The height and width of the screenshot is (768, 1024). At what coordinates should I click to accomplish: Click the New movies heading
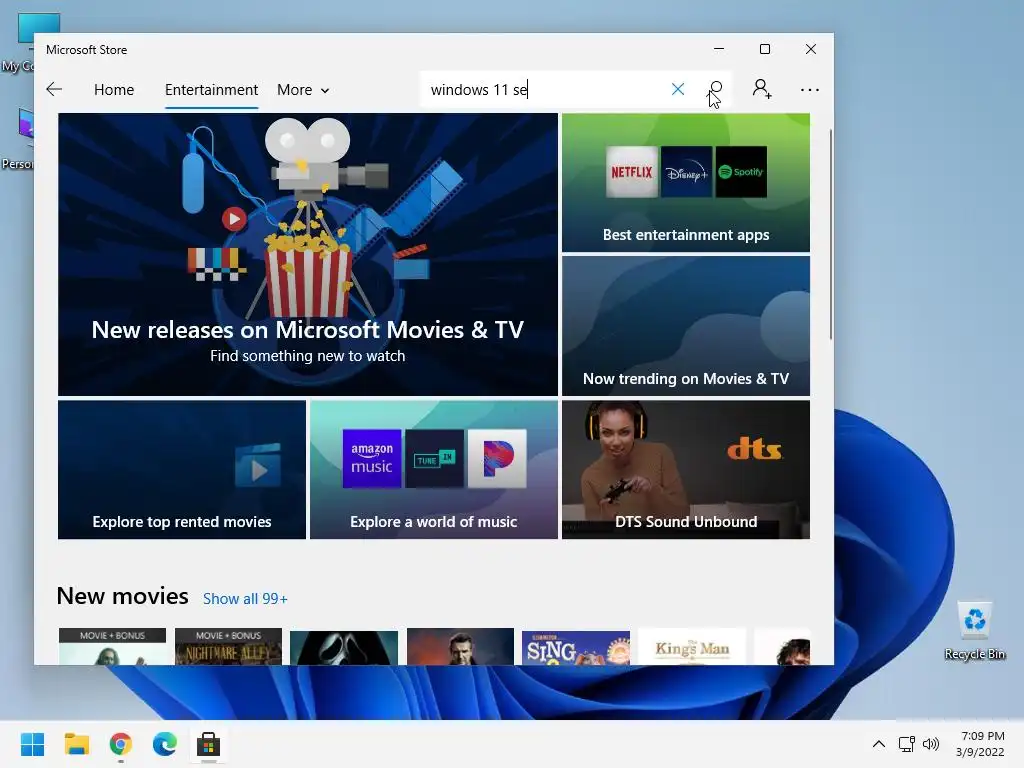click(123, 596)
